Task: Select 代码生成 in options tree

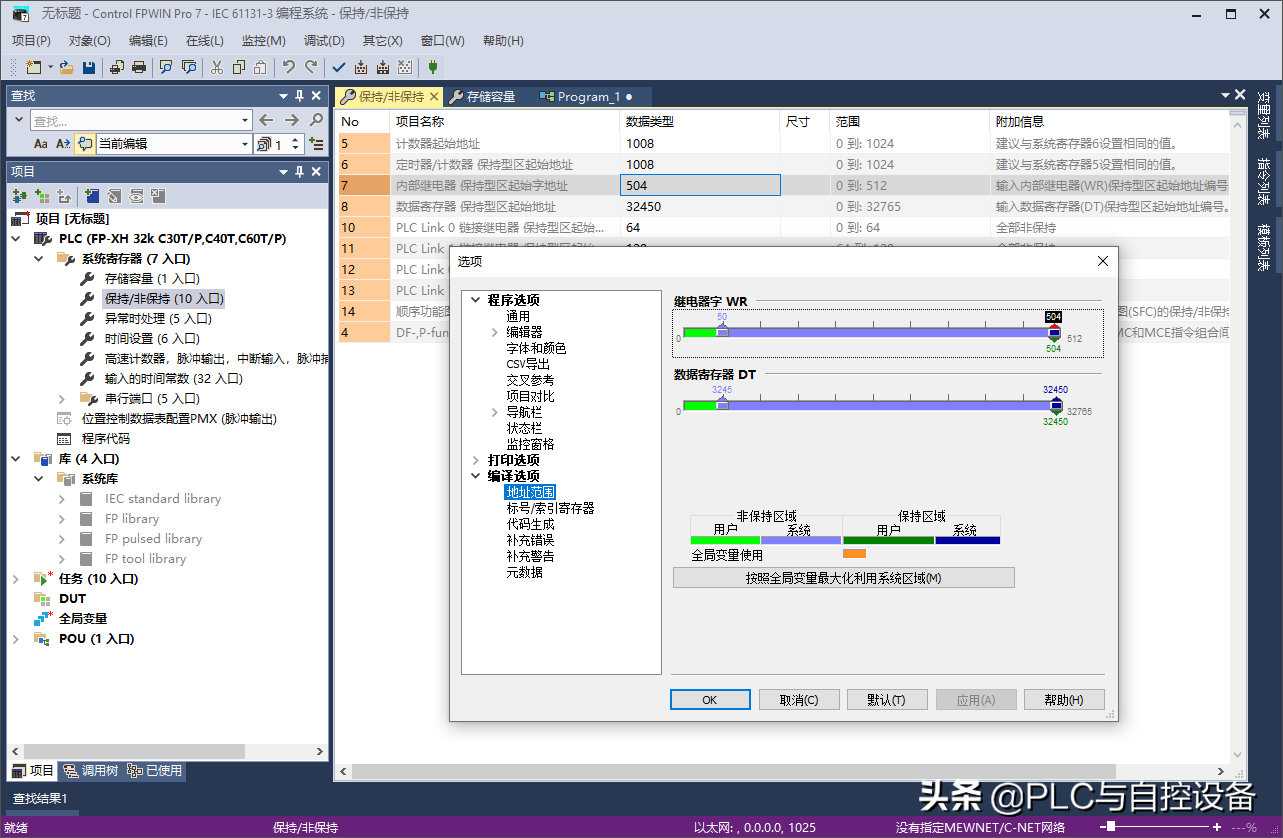Action: coord(530,524)
